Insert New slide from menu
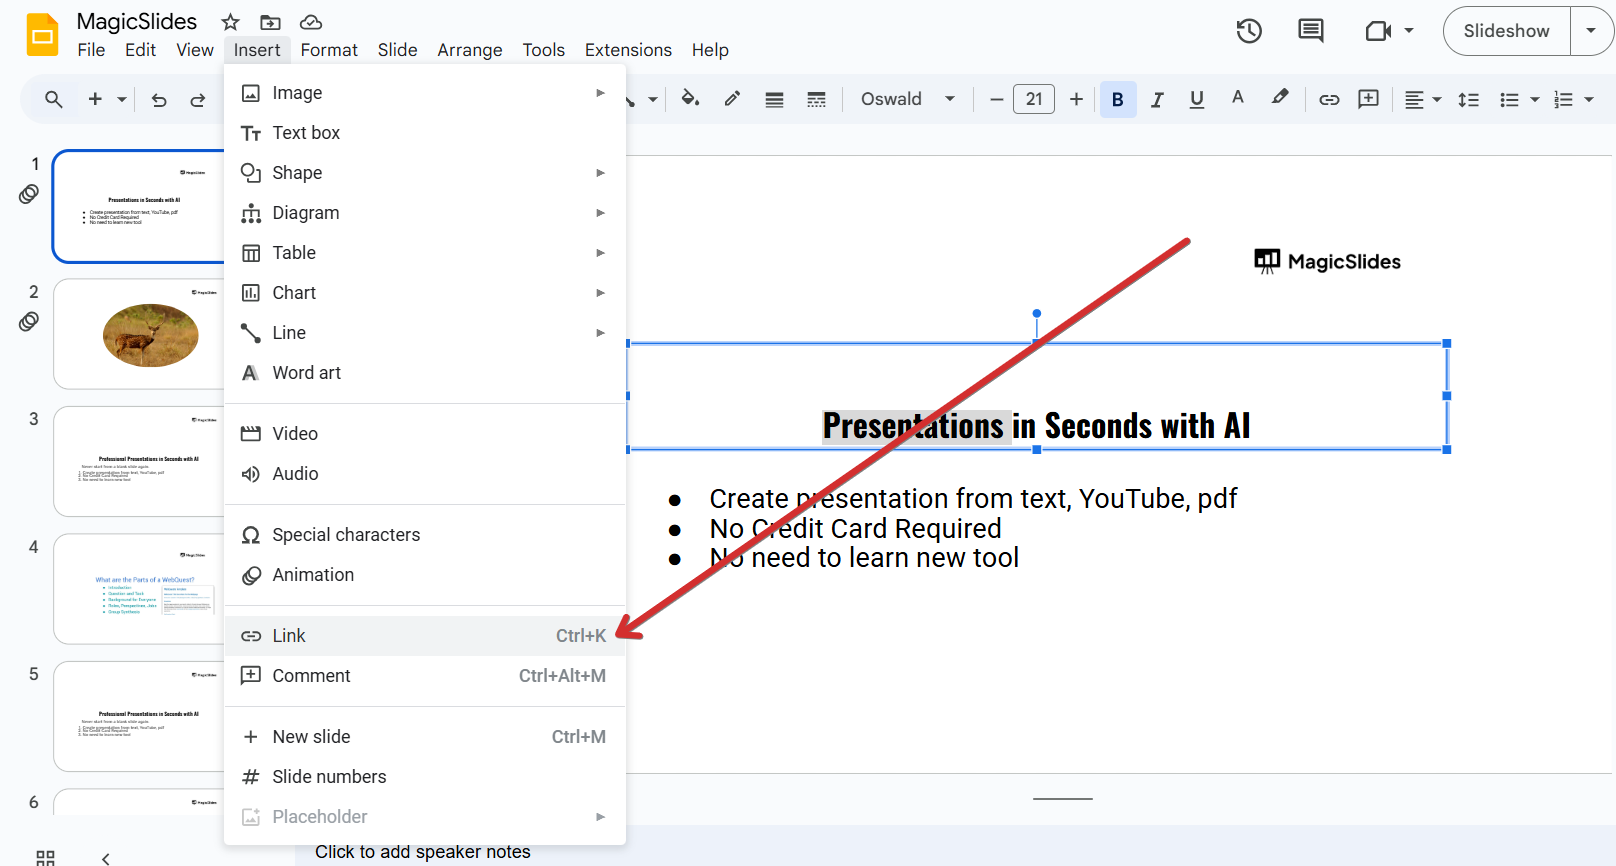The height and width of the screenshot is (866, 1616). coord(425,737)
